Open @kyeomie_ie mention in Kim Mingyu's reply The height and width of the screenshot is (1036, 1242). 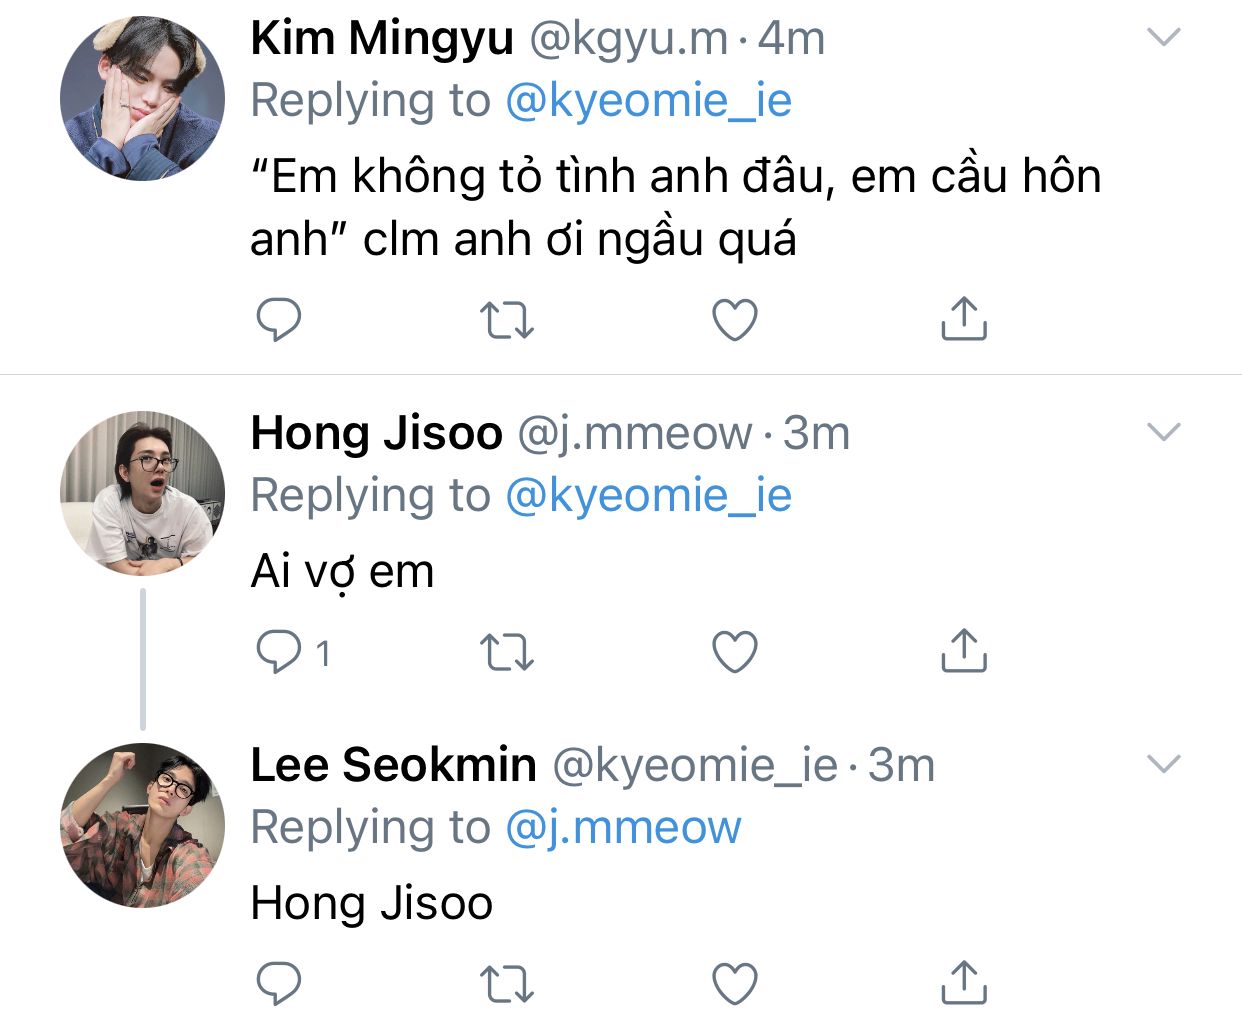648,101
